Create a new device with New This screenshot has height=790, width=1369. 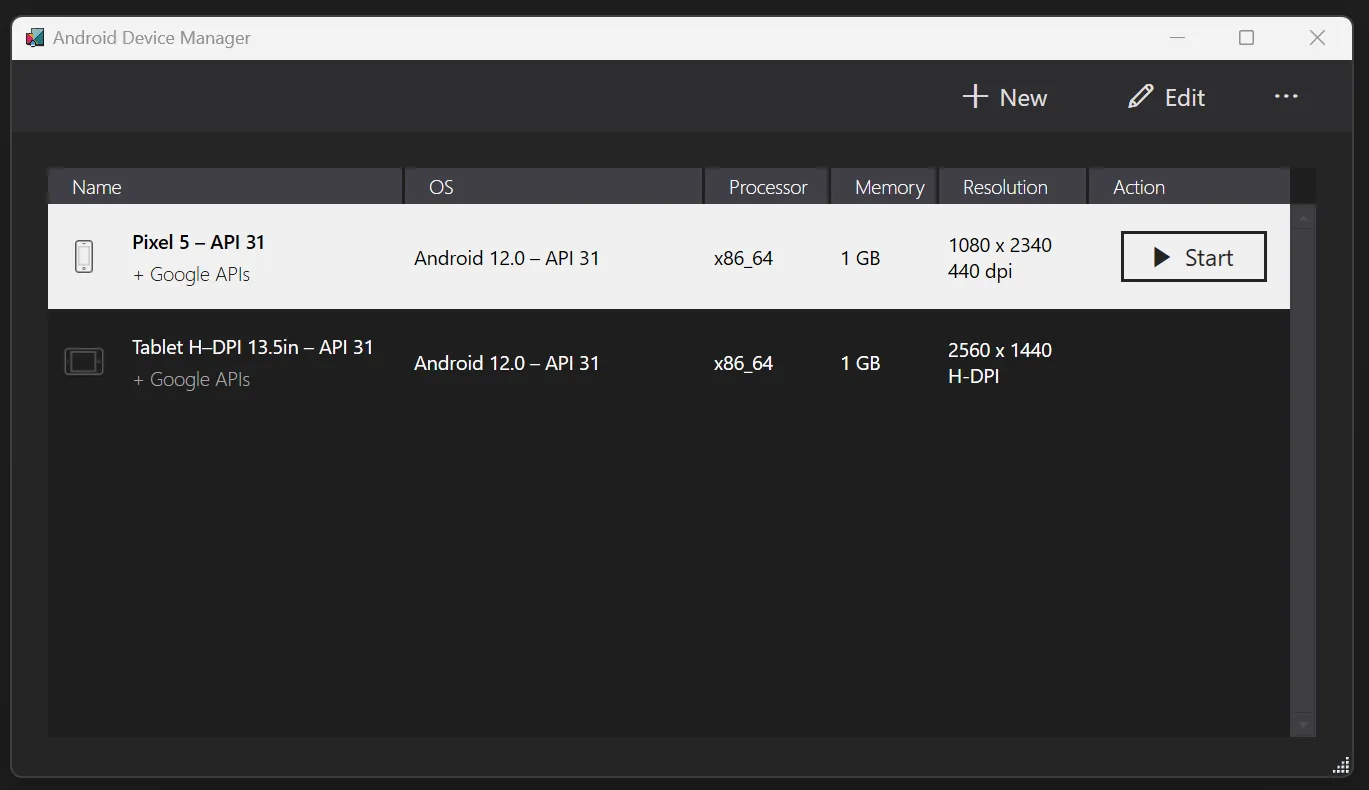(1005, 97)
